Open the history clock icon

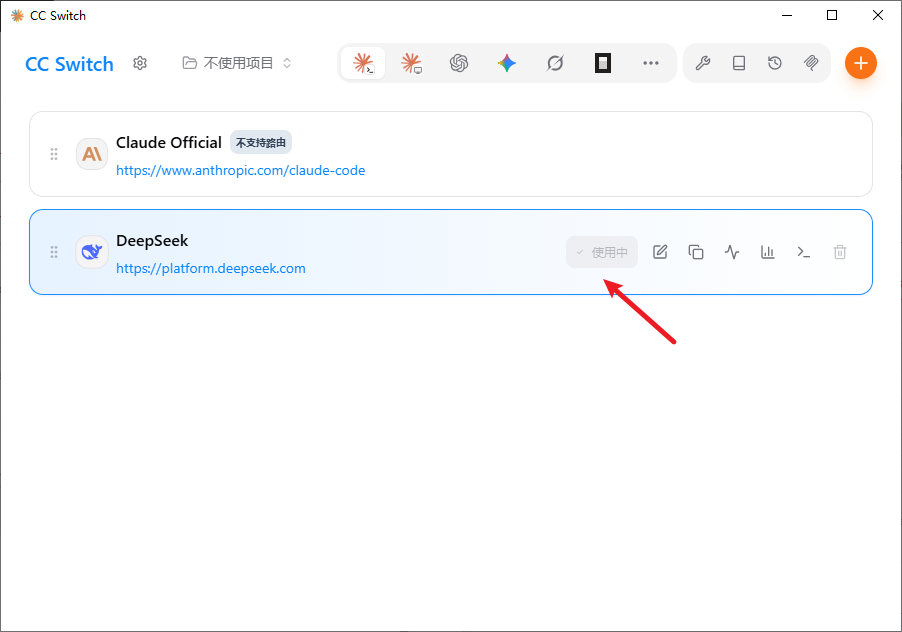point(775,63)
